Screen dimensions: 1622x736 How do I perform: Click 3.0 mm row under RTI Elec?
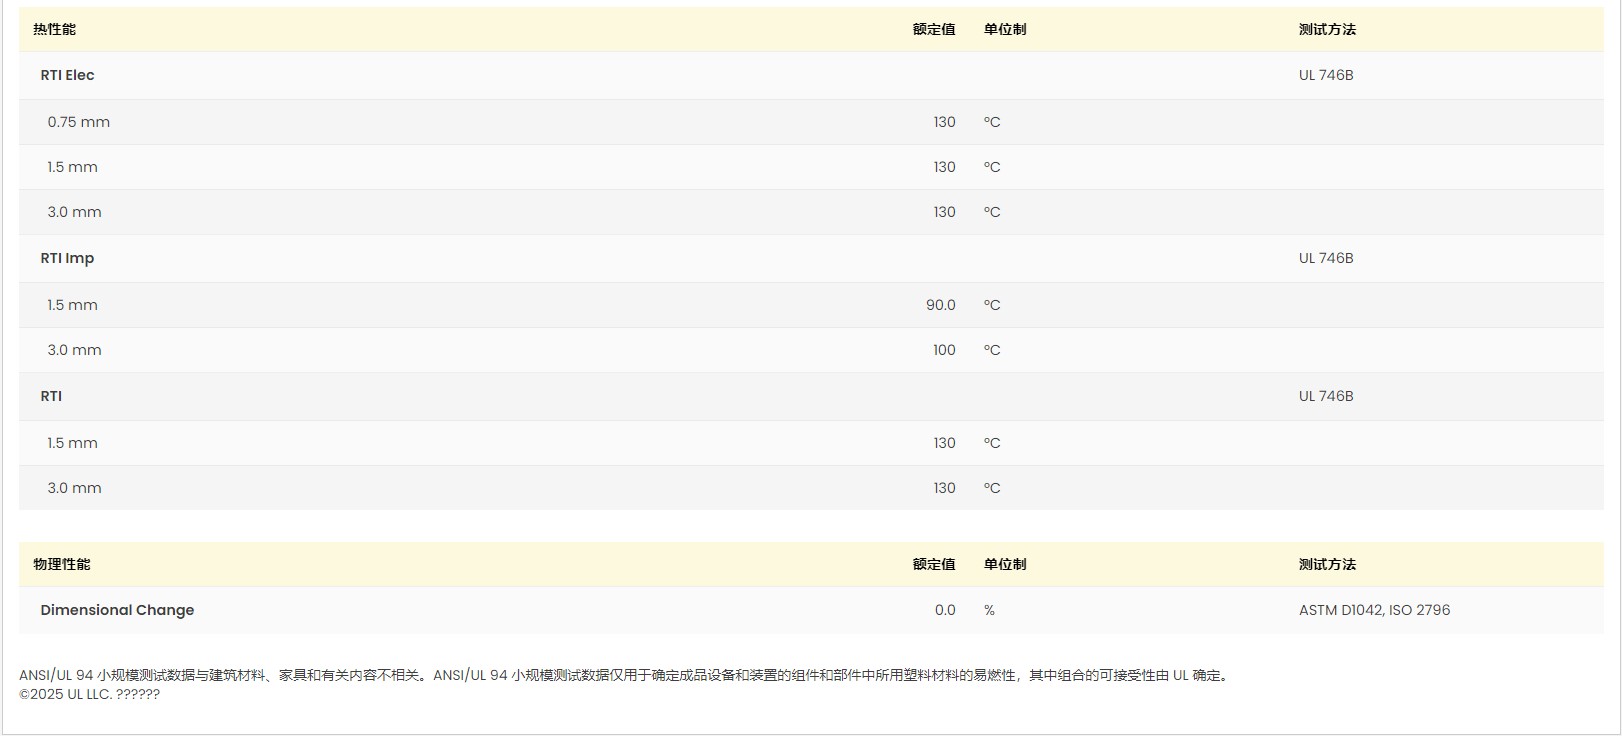pos(74,213)
